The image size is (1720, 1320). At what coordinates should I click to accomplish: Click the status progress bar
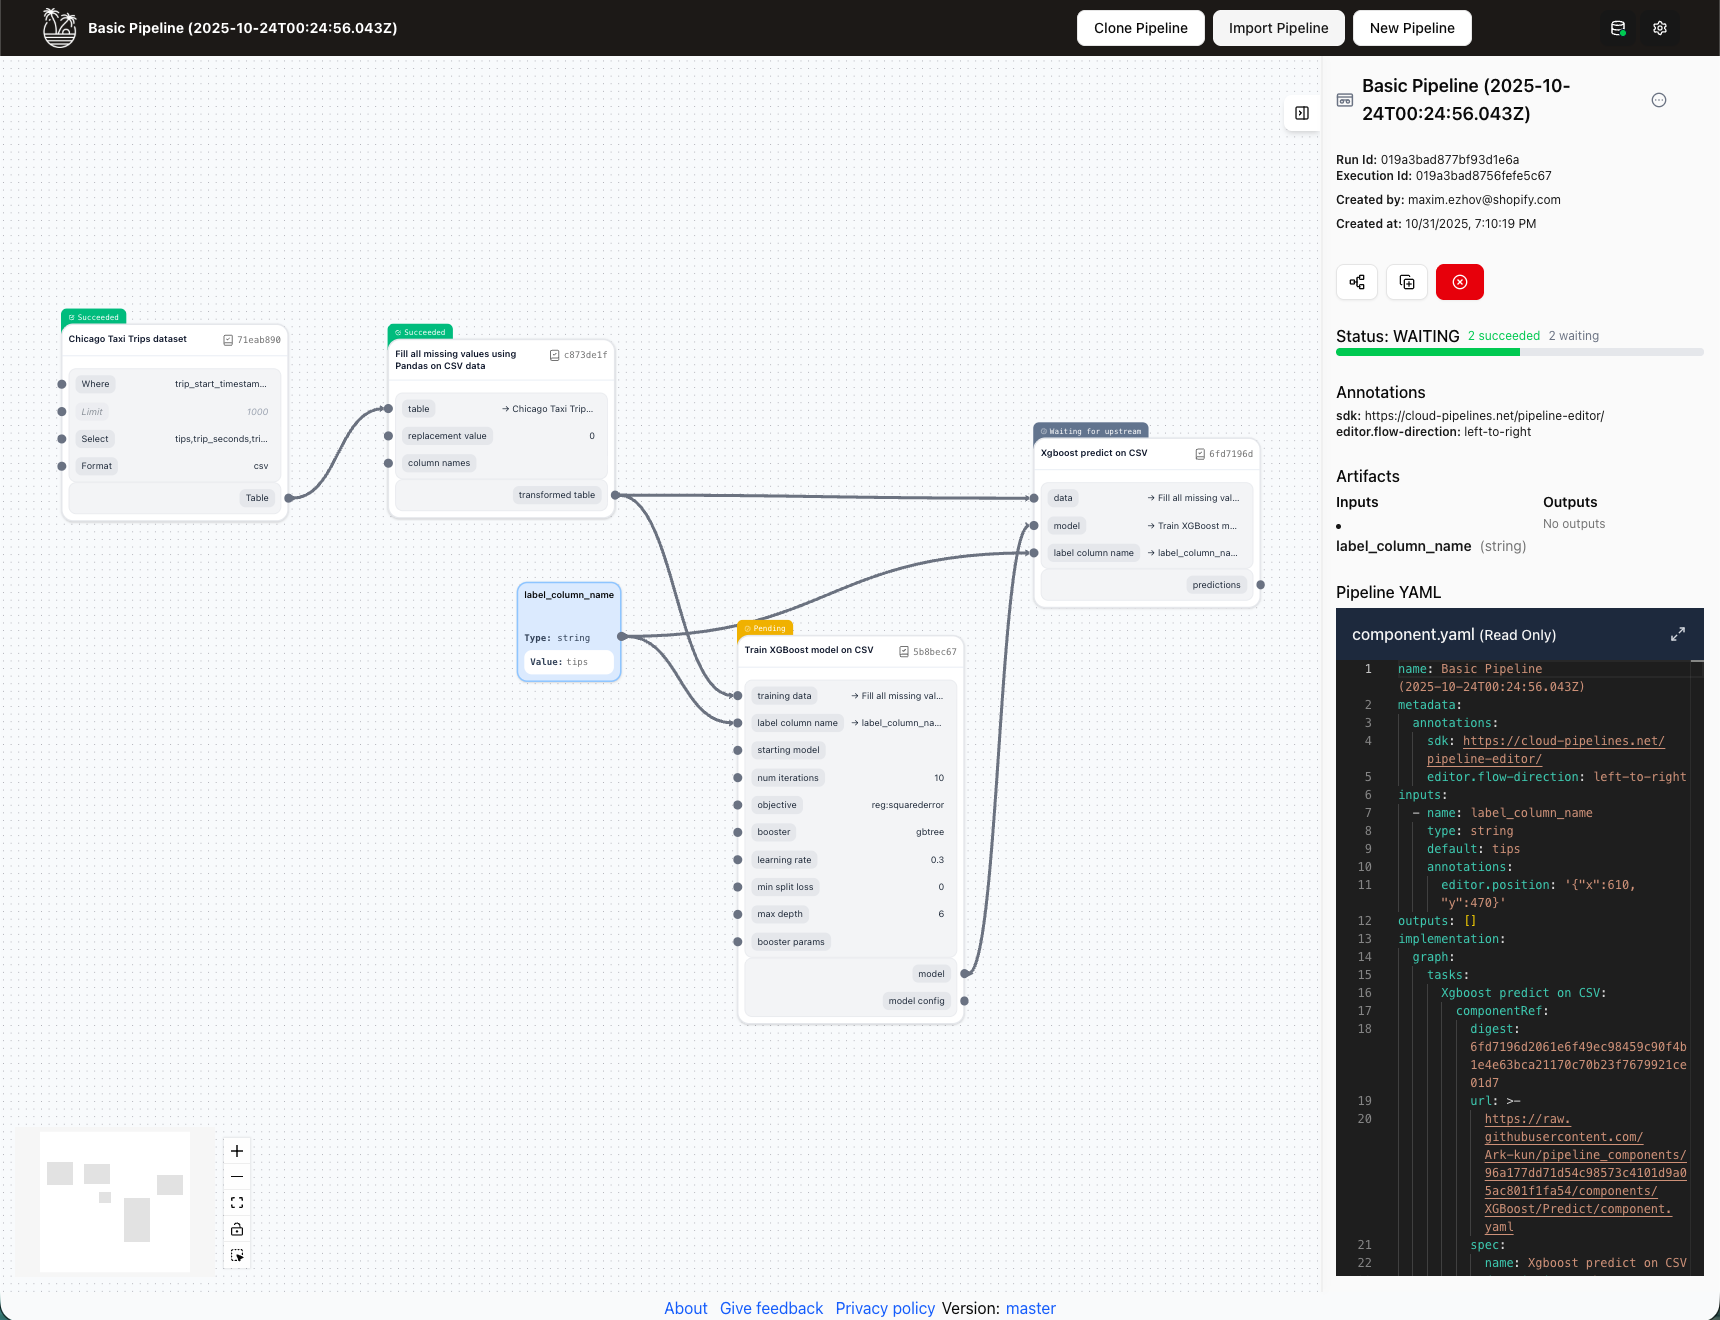coord(1518,352)
